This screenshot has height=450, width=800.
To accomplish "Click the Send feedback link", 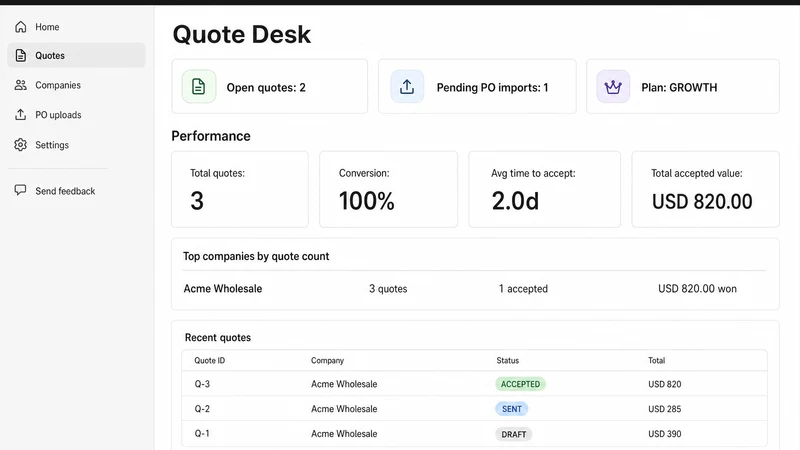I will 65,191.
